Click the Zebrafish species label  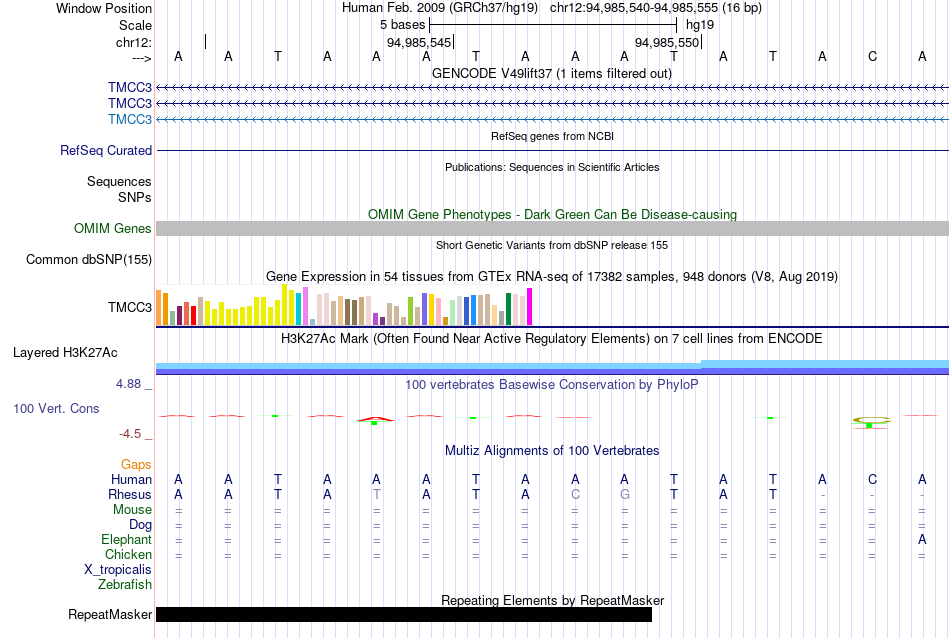point(125,585)
